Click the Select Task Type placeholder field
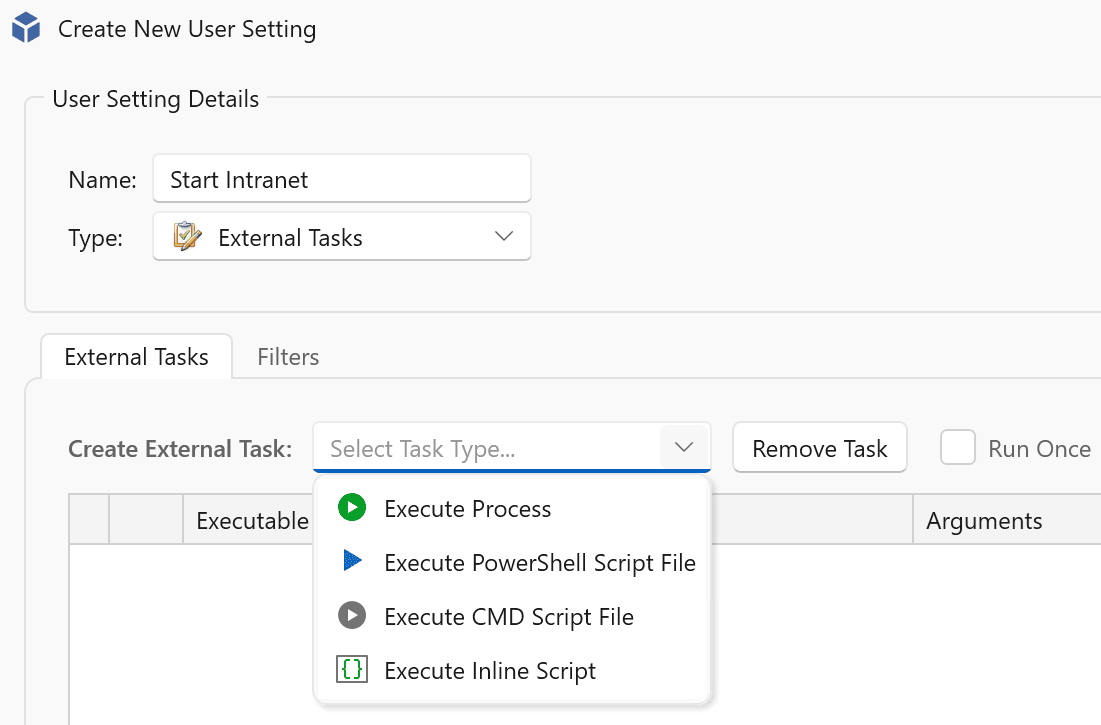Viewport: 1101px width, 725px height. [x=487, y=449]
